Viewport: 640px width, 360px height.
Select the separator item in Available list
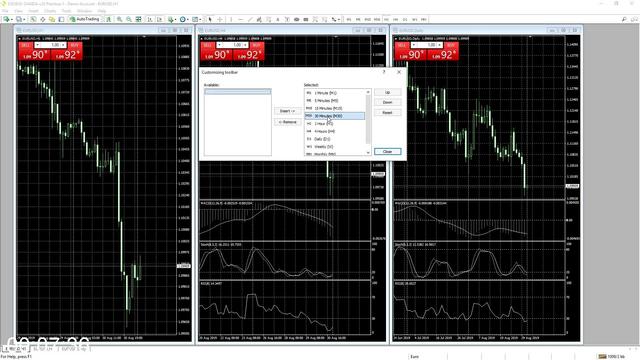pyautogui.click(x=238, y=92)
